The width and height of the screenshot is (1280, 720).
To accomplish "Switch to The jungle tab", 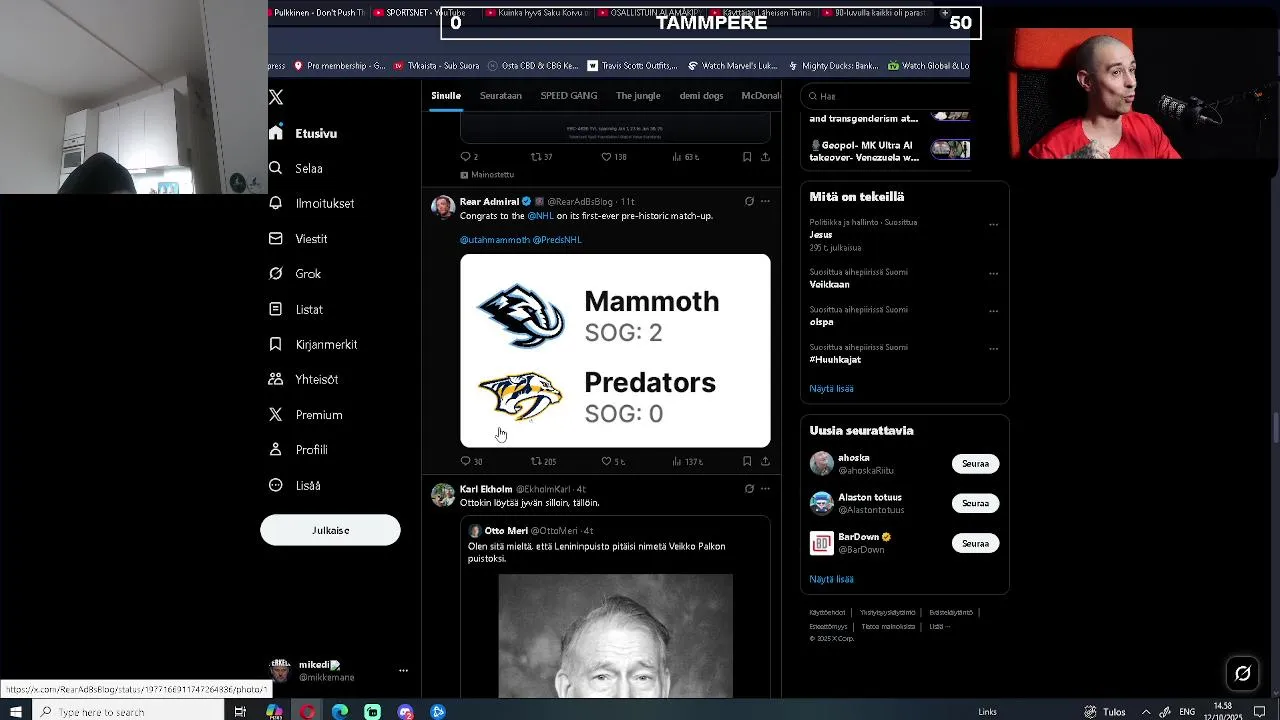I will 638,96.
